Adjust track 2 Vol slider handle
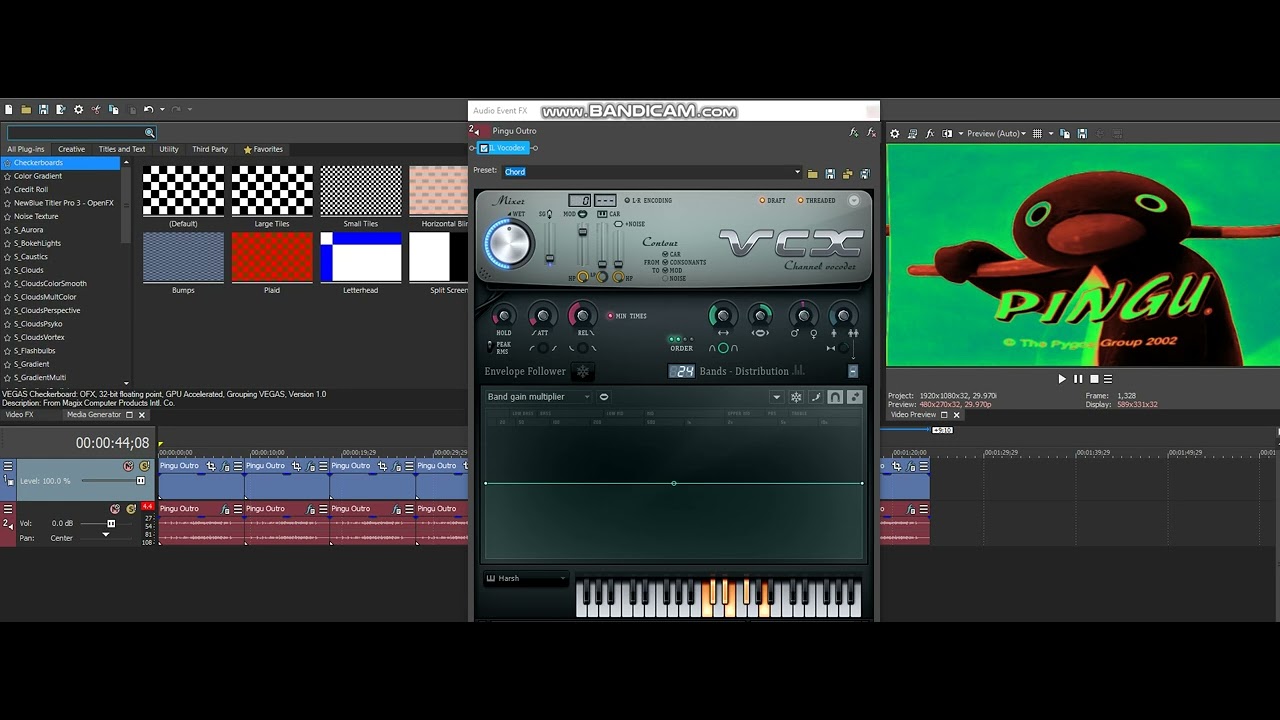 [x=111, y=523]
